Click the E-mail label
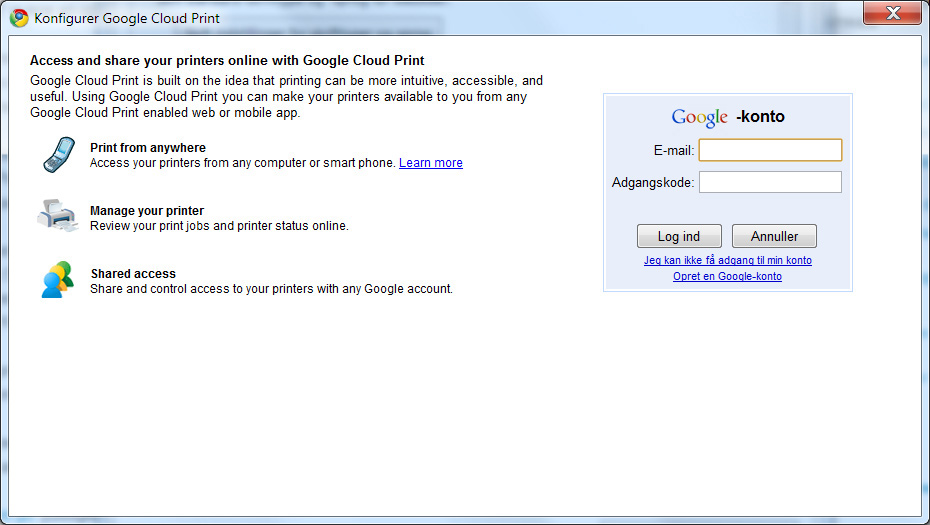 point(674,150)
